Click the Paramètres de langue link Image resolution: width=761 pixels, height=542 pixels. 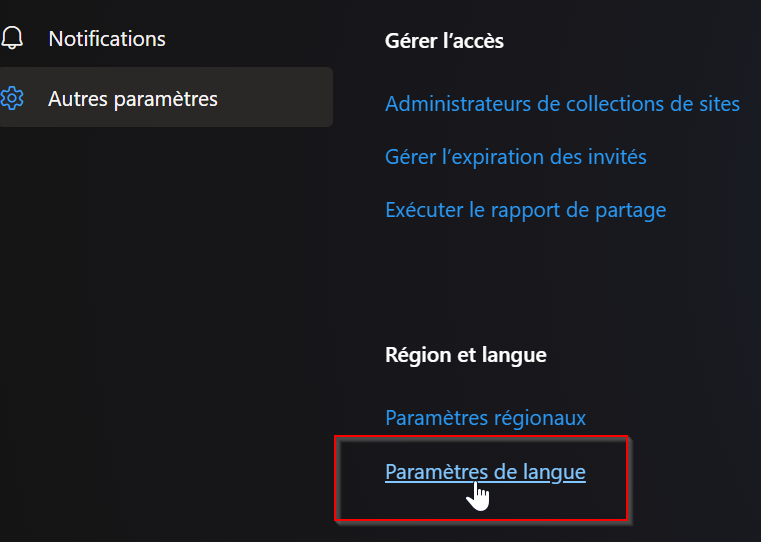(x=485, y=471)
